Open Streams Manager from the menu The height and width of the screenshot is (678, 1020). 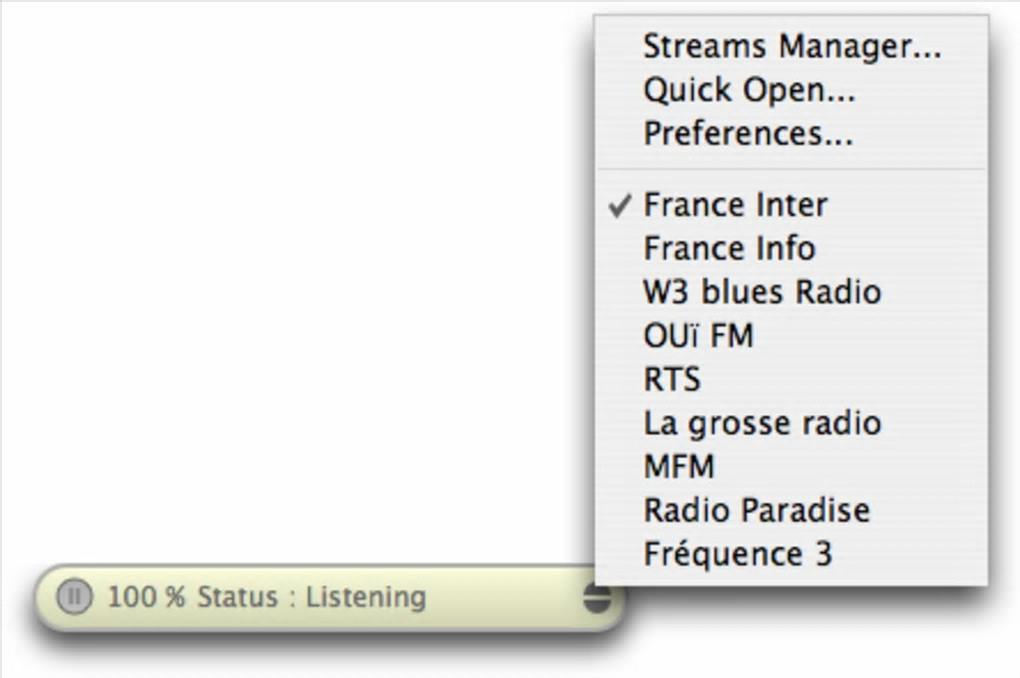(x=791, y=46)
